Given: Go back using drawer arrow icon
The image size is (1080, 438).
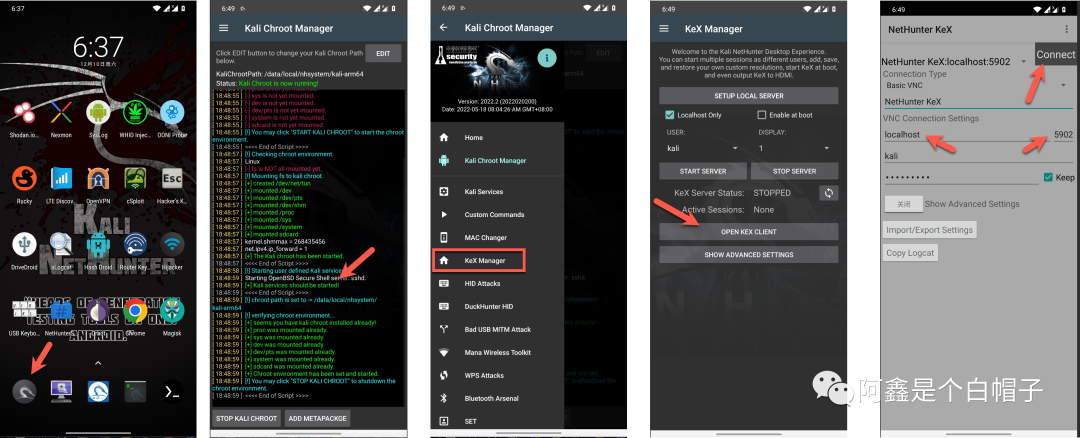Looking at the screenshot, I should [x=444, y=28].
